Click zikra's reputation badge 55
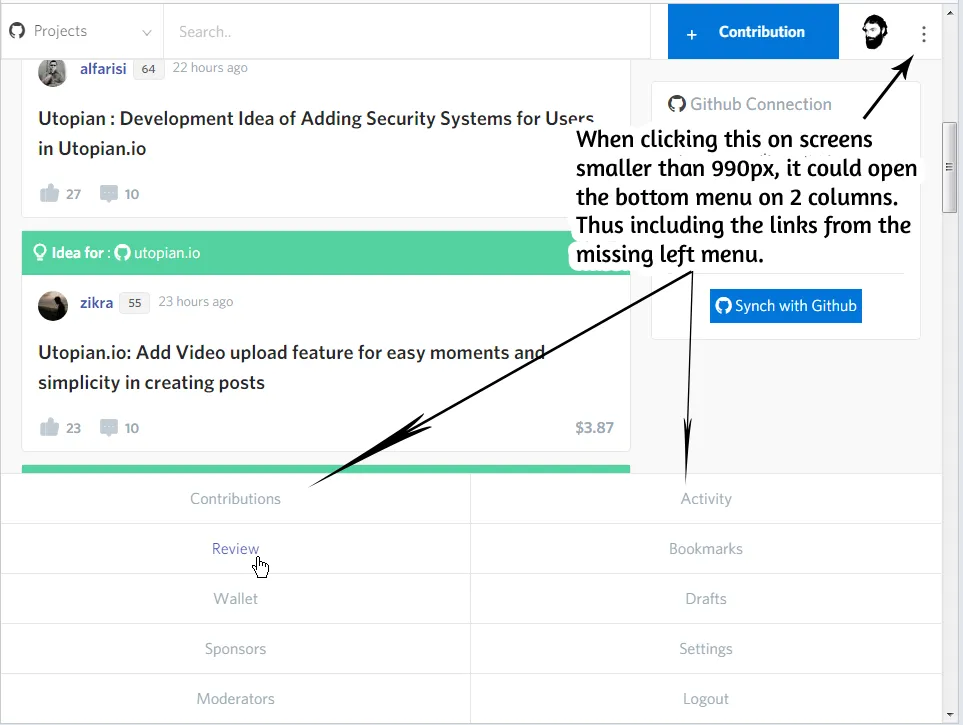This screenshot has width=963, height=725. pyautogui.click(x=135, y=303)
